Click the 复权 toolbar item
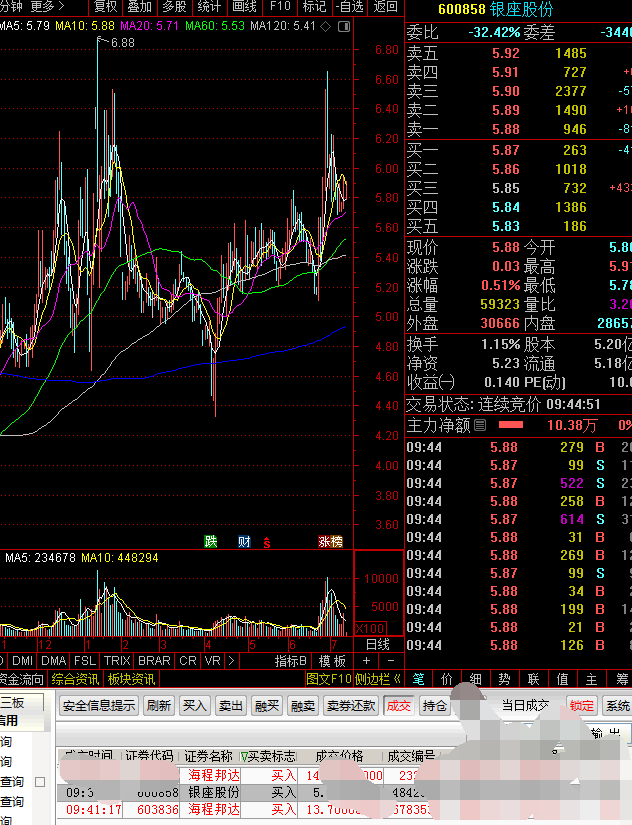 [105, 6]
